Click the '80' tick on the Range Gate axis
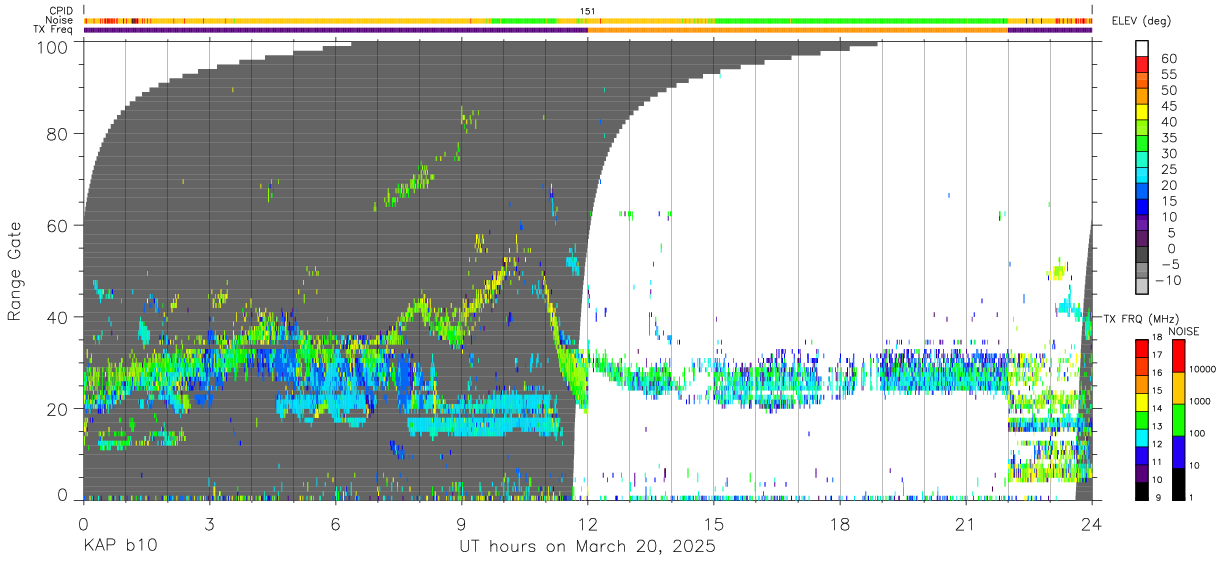 58,133
